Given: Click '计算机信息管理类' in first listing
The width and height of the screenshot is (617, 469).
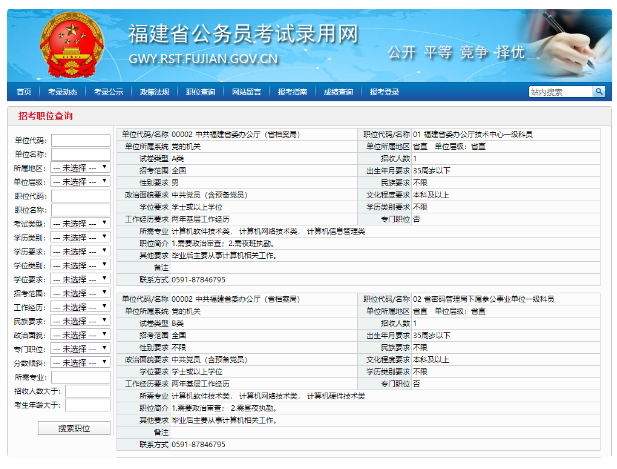Looking at the screenshot, I should [336, 231].
